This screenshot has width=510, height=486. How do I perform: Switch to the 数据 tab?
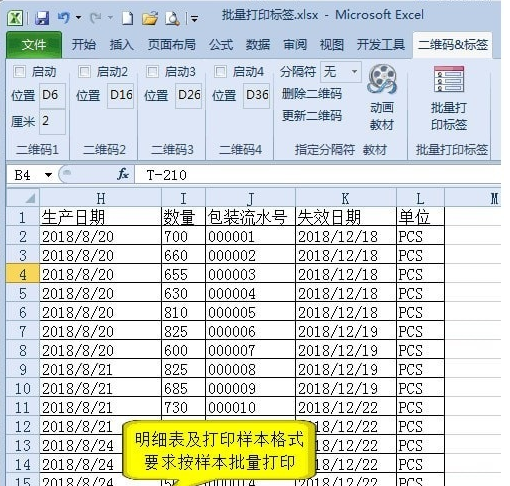(258, 44)
